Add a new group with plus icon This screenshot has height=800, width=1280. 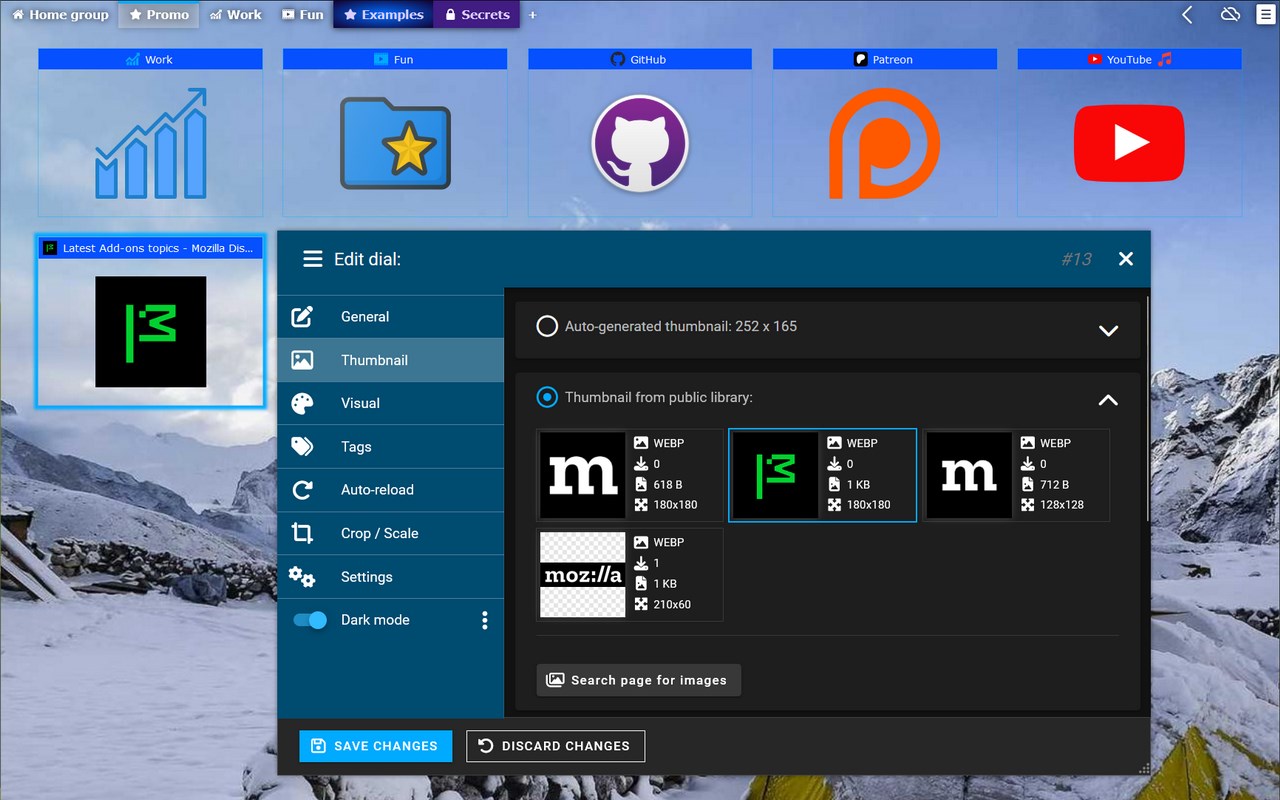[x=532, y=15]
